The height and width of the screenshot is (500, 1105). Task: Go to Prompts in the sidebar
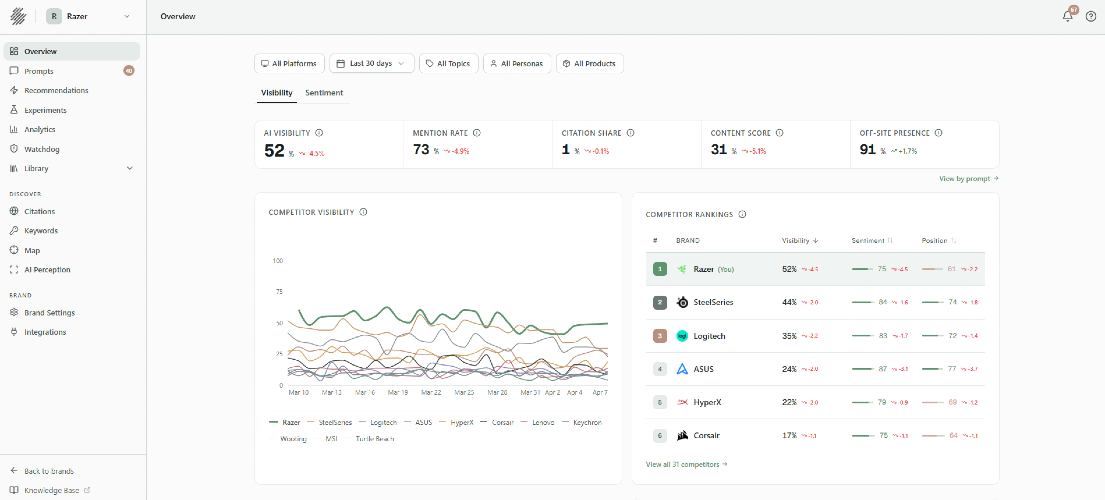[39, 71]
